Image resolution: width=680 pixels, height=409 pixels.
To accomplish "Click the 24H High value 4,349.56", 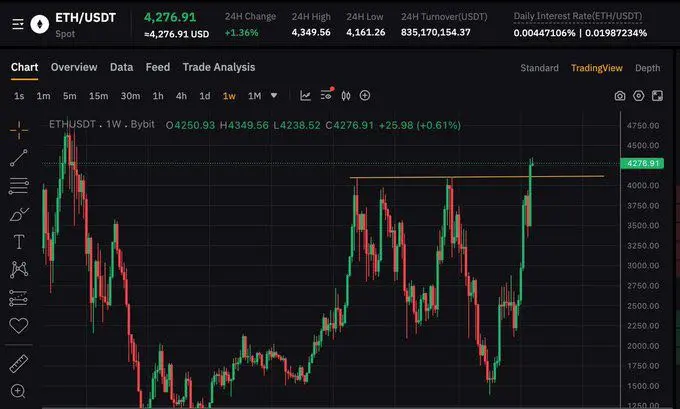I will (311, 32).
